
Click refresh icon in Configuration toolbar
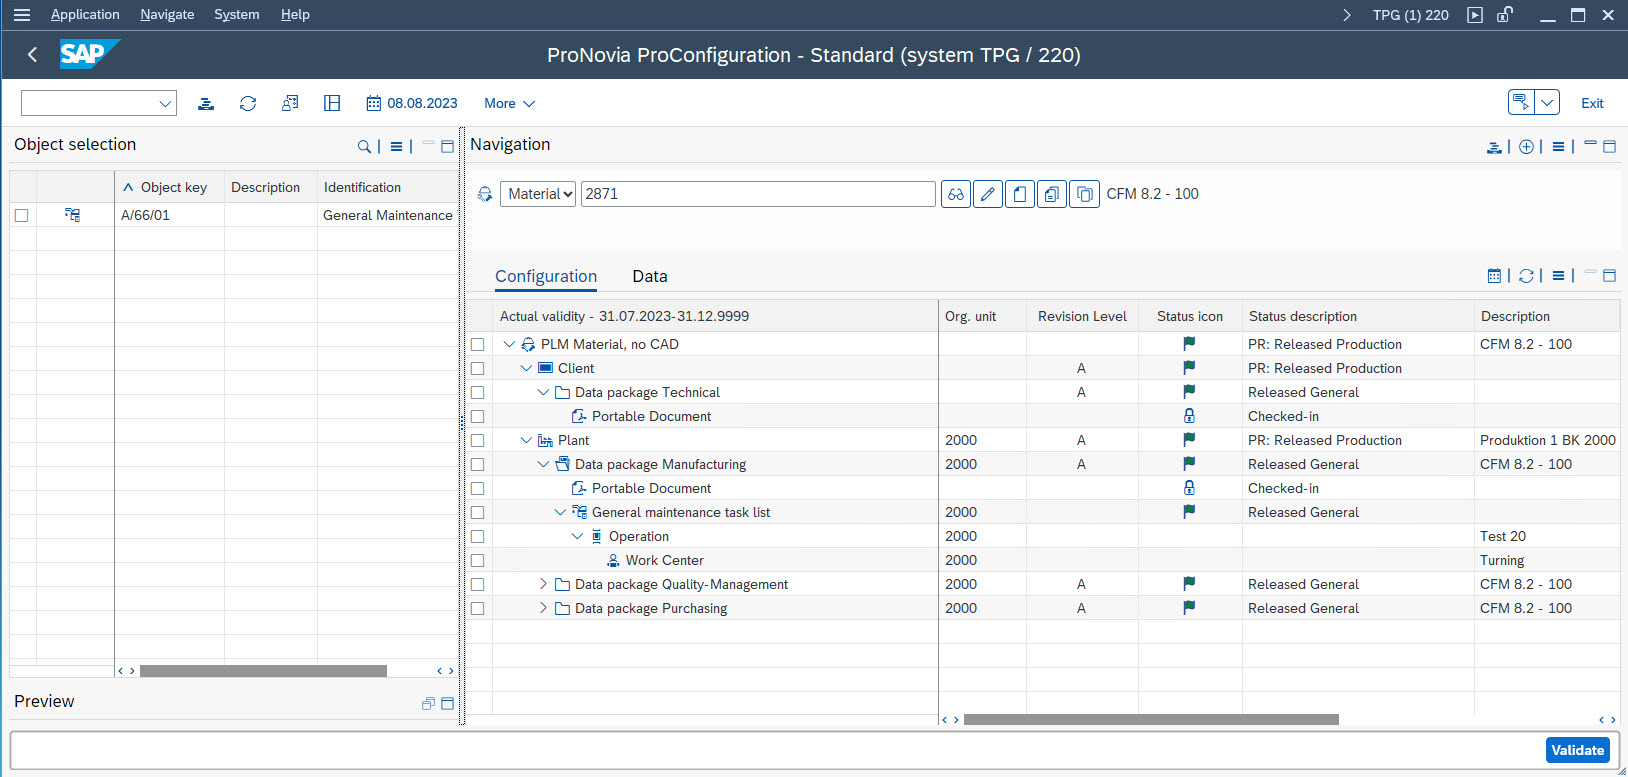pyautogui.click(x=1526, y=275)
